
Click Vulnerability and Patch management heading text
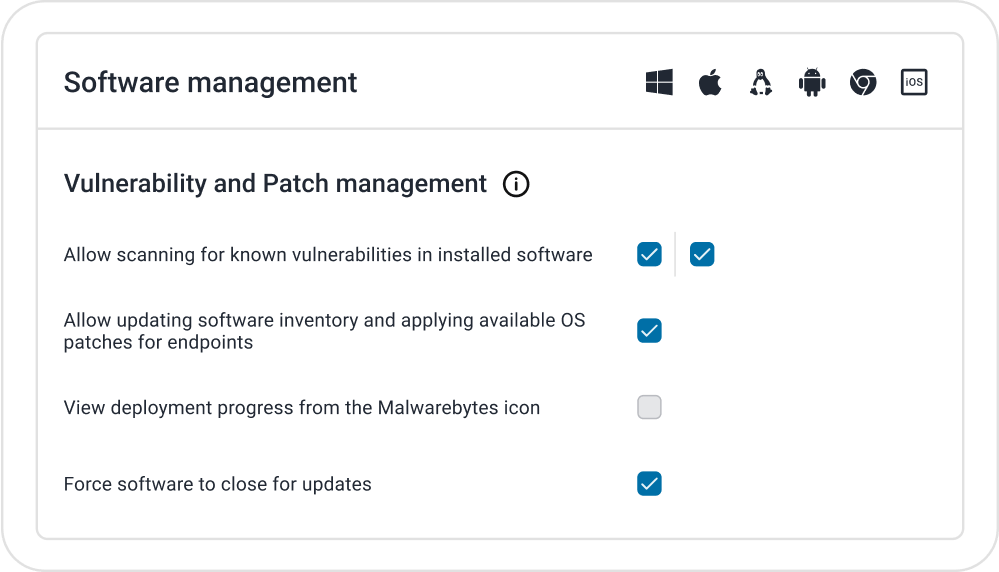click(275, 183)
